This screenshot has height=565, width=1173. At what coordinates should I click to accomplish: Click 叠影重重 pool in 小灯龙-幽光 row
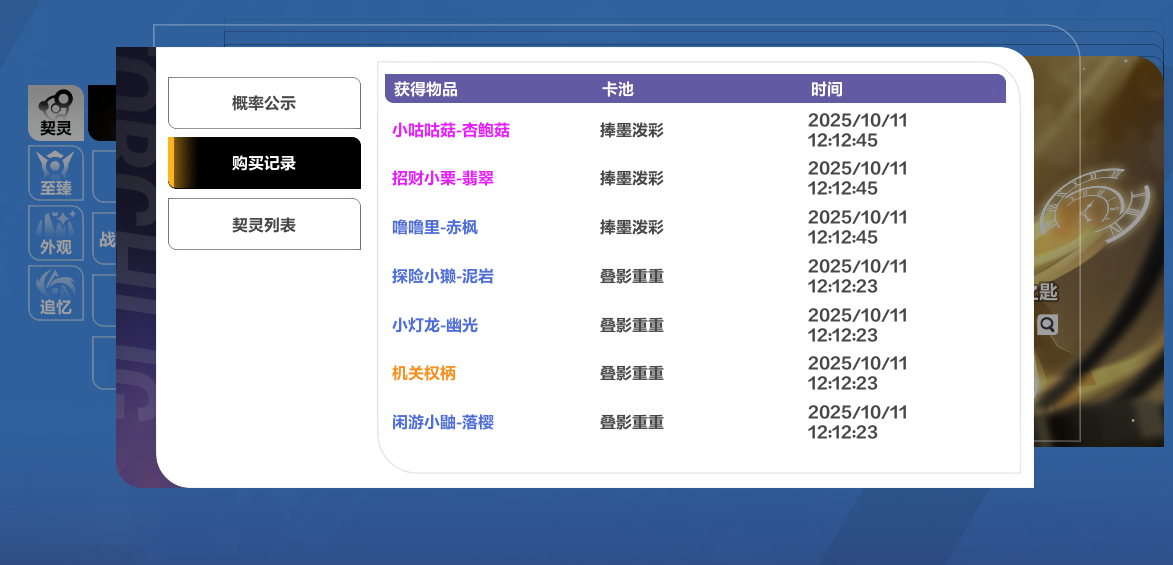click(x=631, y=325)
